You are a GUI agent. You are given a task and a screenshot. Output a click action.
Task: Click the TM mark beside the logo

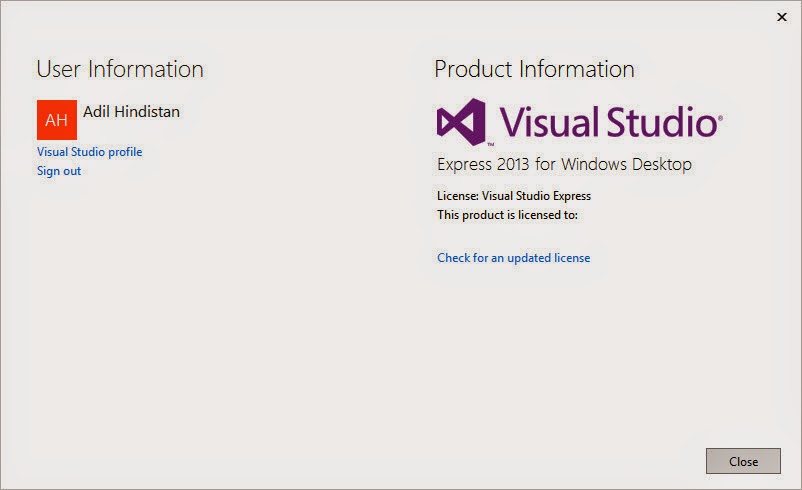(491, 145)
